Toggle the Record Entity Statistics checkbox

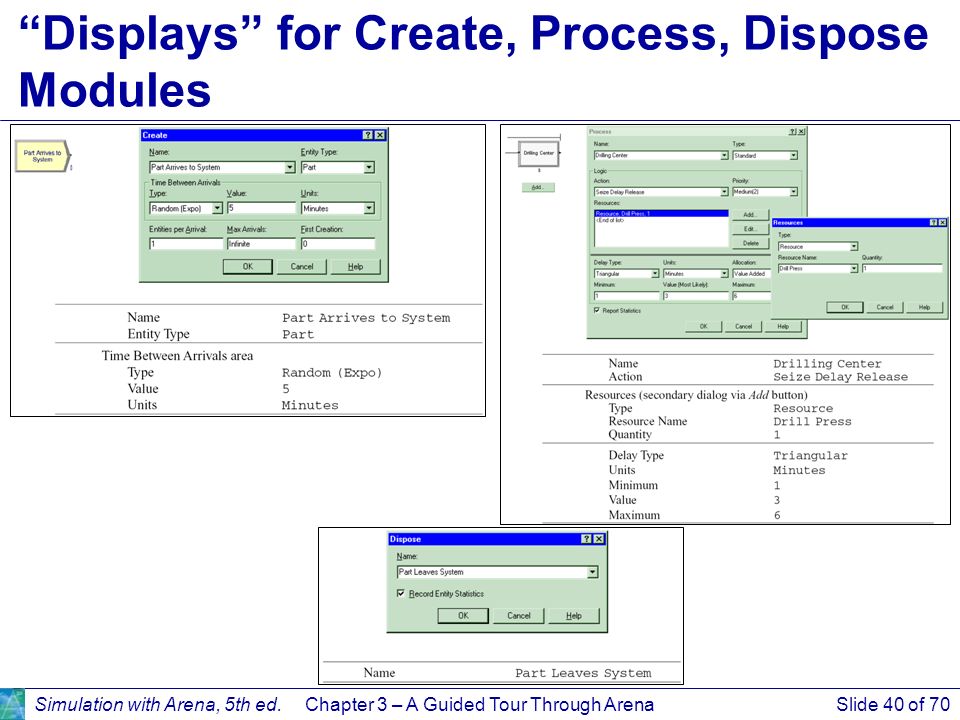400,593
